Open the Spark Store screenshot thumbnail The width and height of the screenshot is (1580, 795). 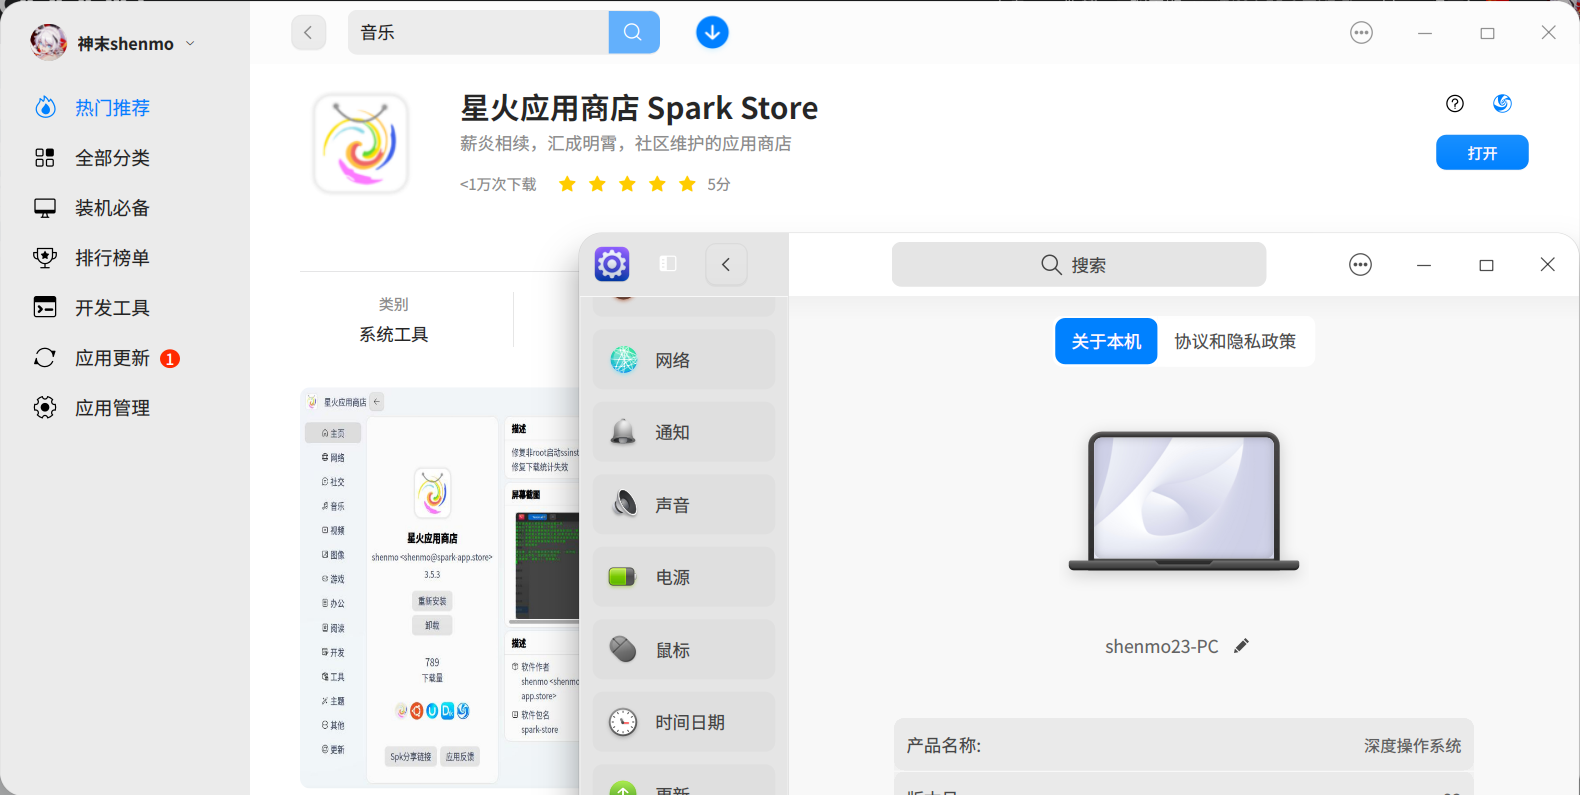click(440, 589)
